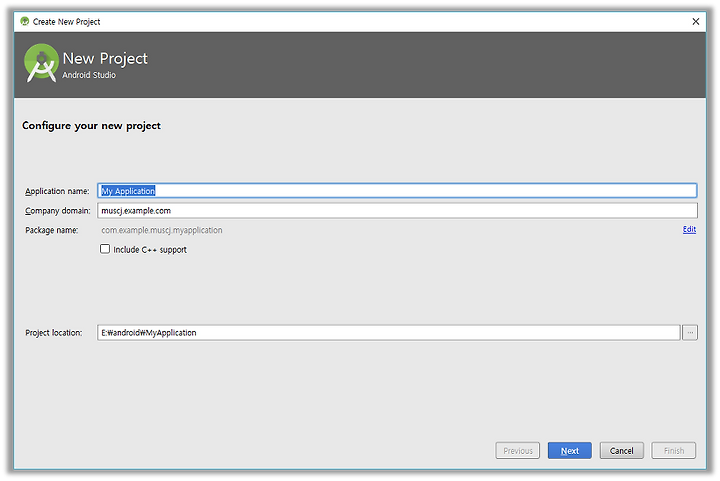The width and height of the screenshot is (720, 481).
Task: Click the 'Application name:' label
Action: coord(57,191)
